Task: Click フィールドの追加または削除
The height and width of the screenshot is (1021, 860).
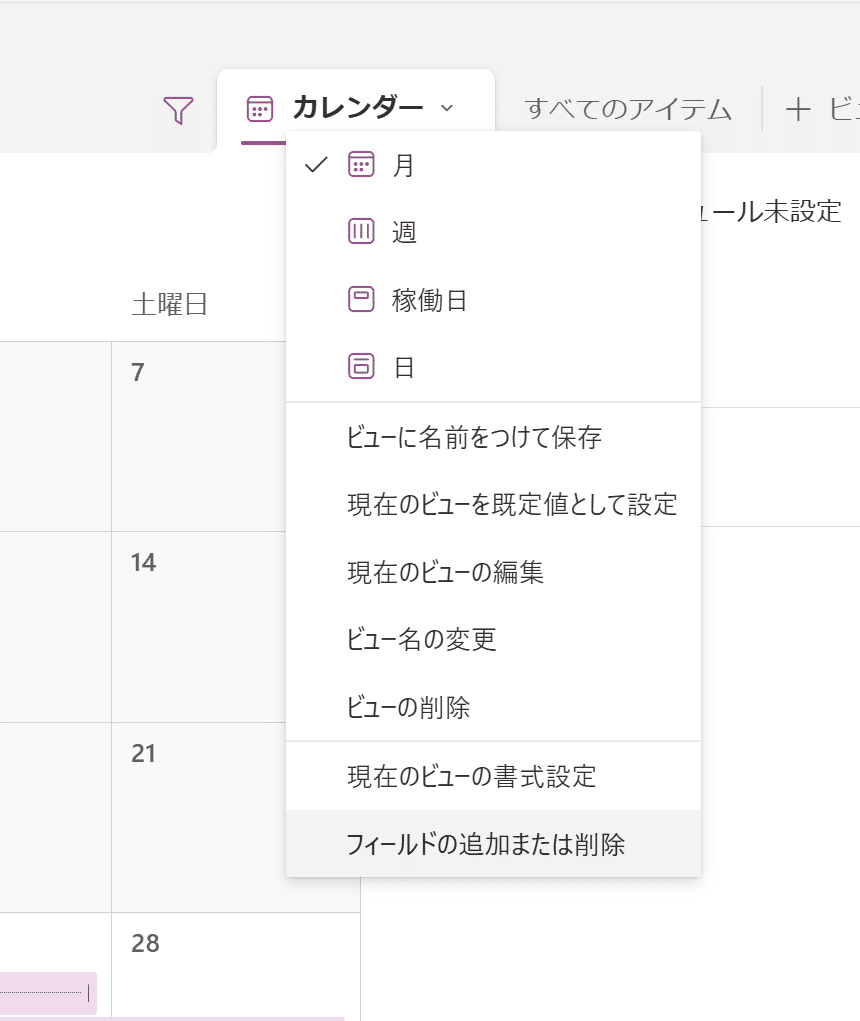Action: [493, 844]
